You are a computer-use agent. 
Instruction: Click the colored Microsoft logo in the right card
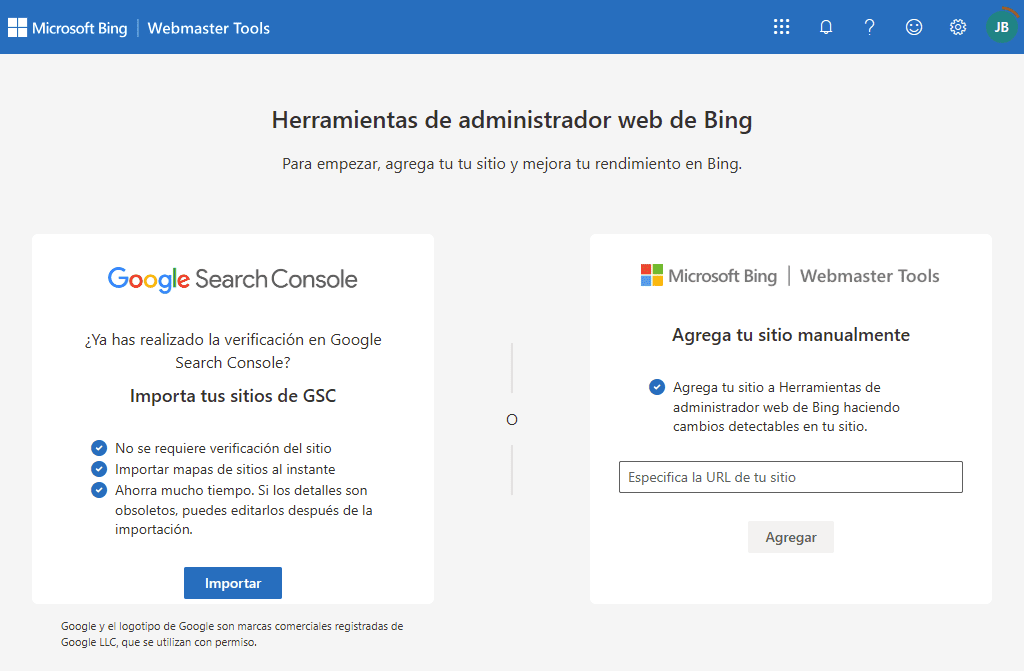point(652,275)
